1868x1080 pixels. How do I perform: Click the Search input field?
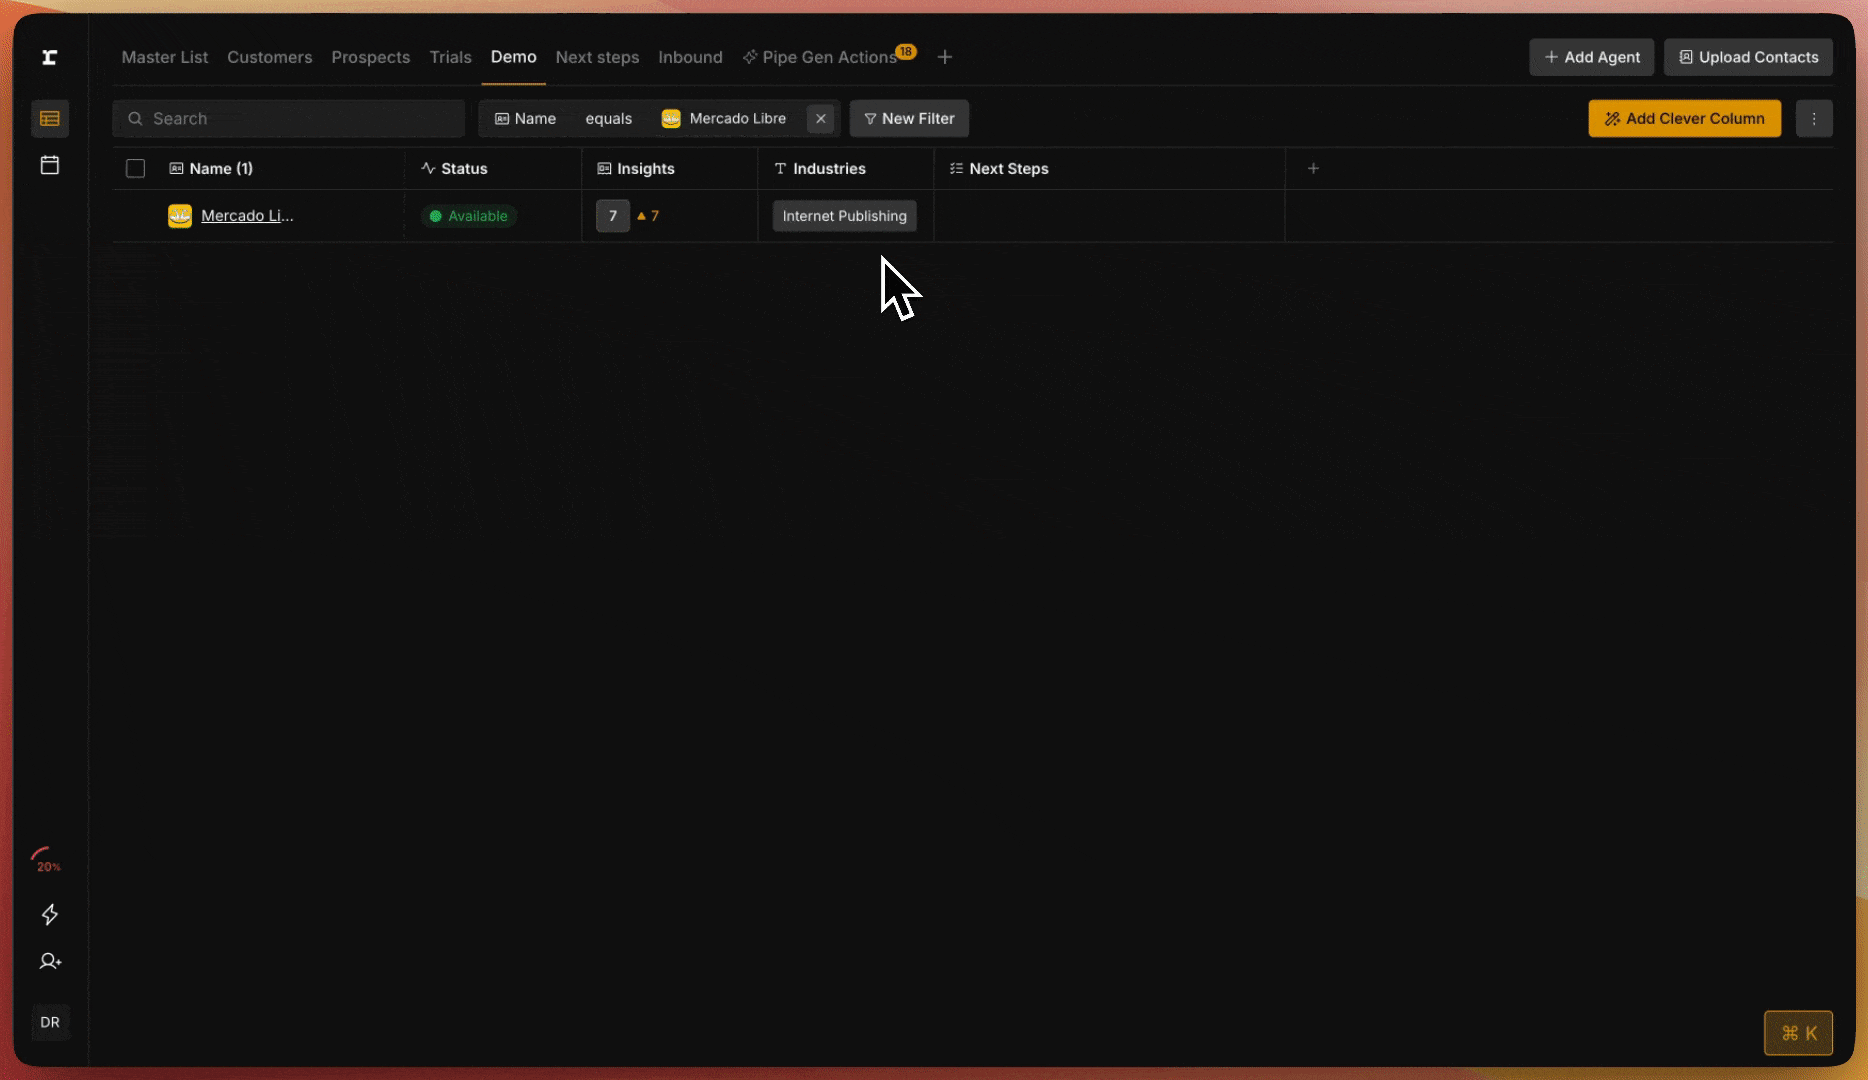(x=289, y=118)
